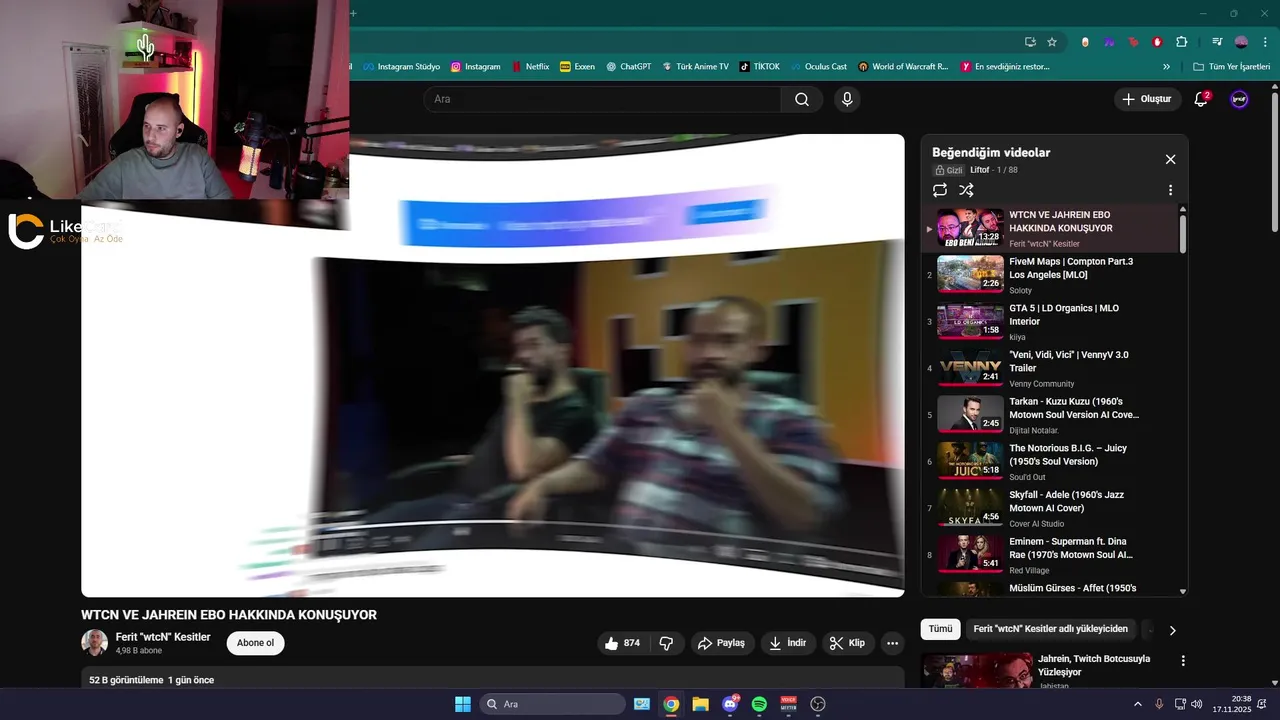
Task: Open the Exxen bookmark
Action: pyautogui.click(x=577, y=67)
